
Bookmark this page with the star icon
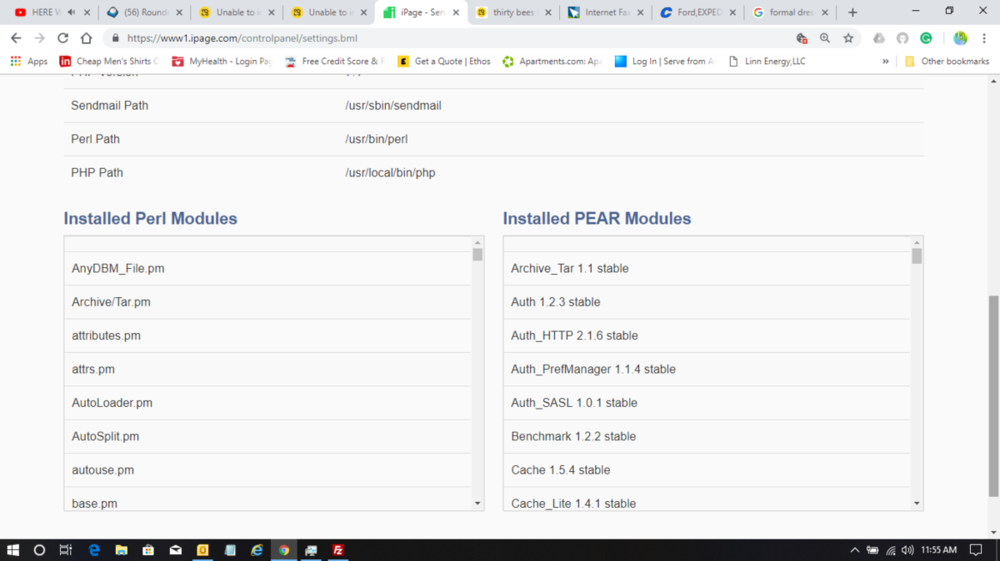(848, 38)
